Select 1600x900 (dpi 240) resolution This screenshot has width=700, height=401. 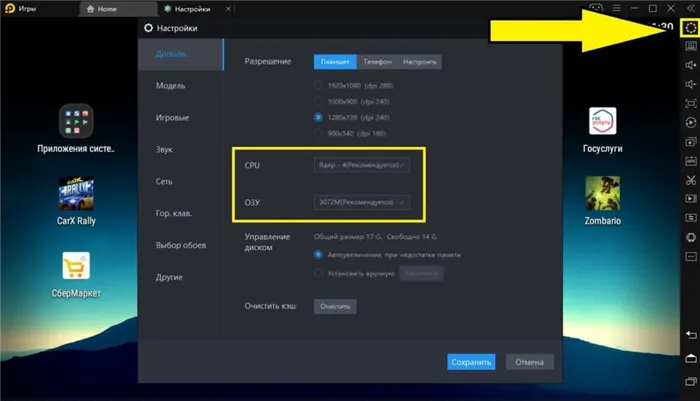[x=318, y=101]
